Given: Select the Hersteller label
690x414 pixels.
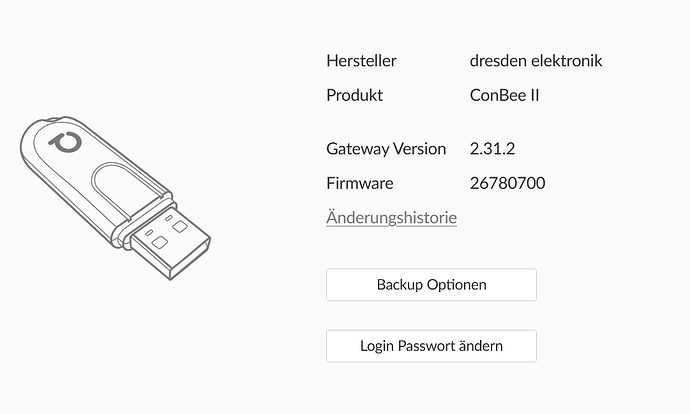Looking at the screenshot, I should coord(361,61).
